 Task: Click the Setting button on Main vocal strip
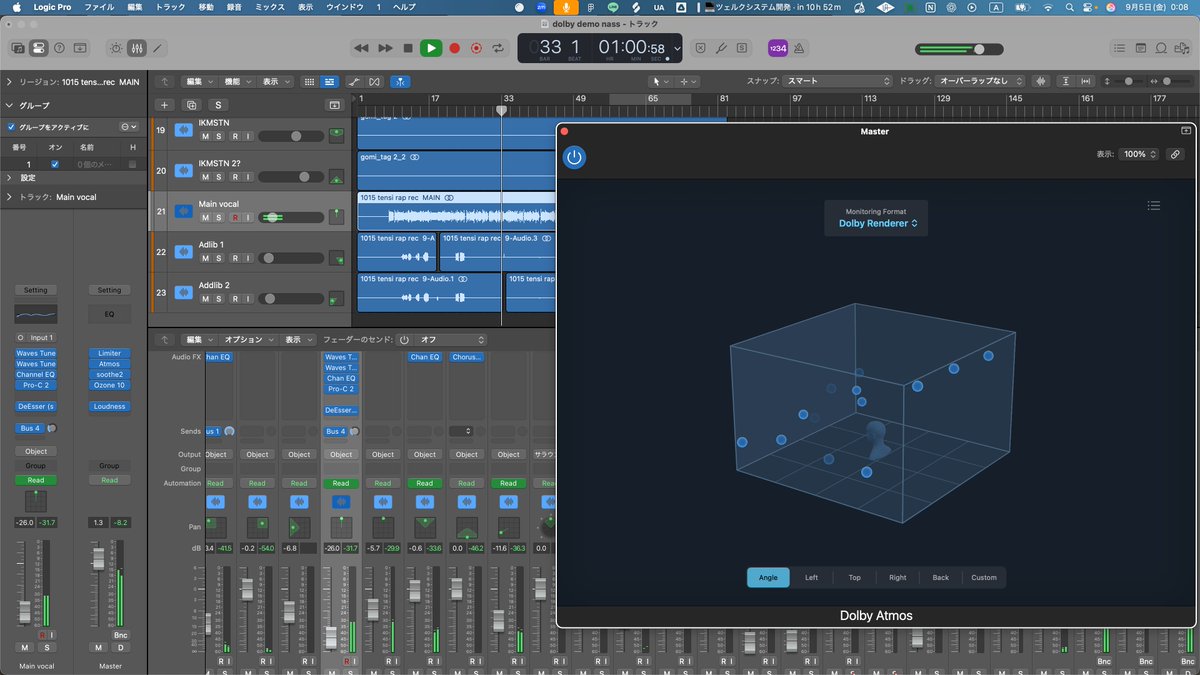[35, 290]
